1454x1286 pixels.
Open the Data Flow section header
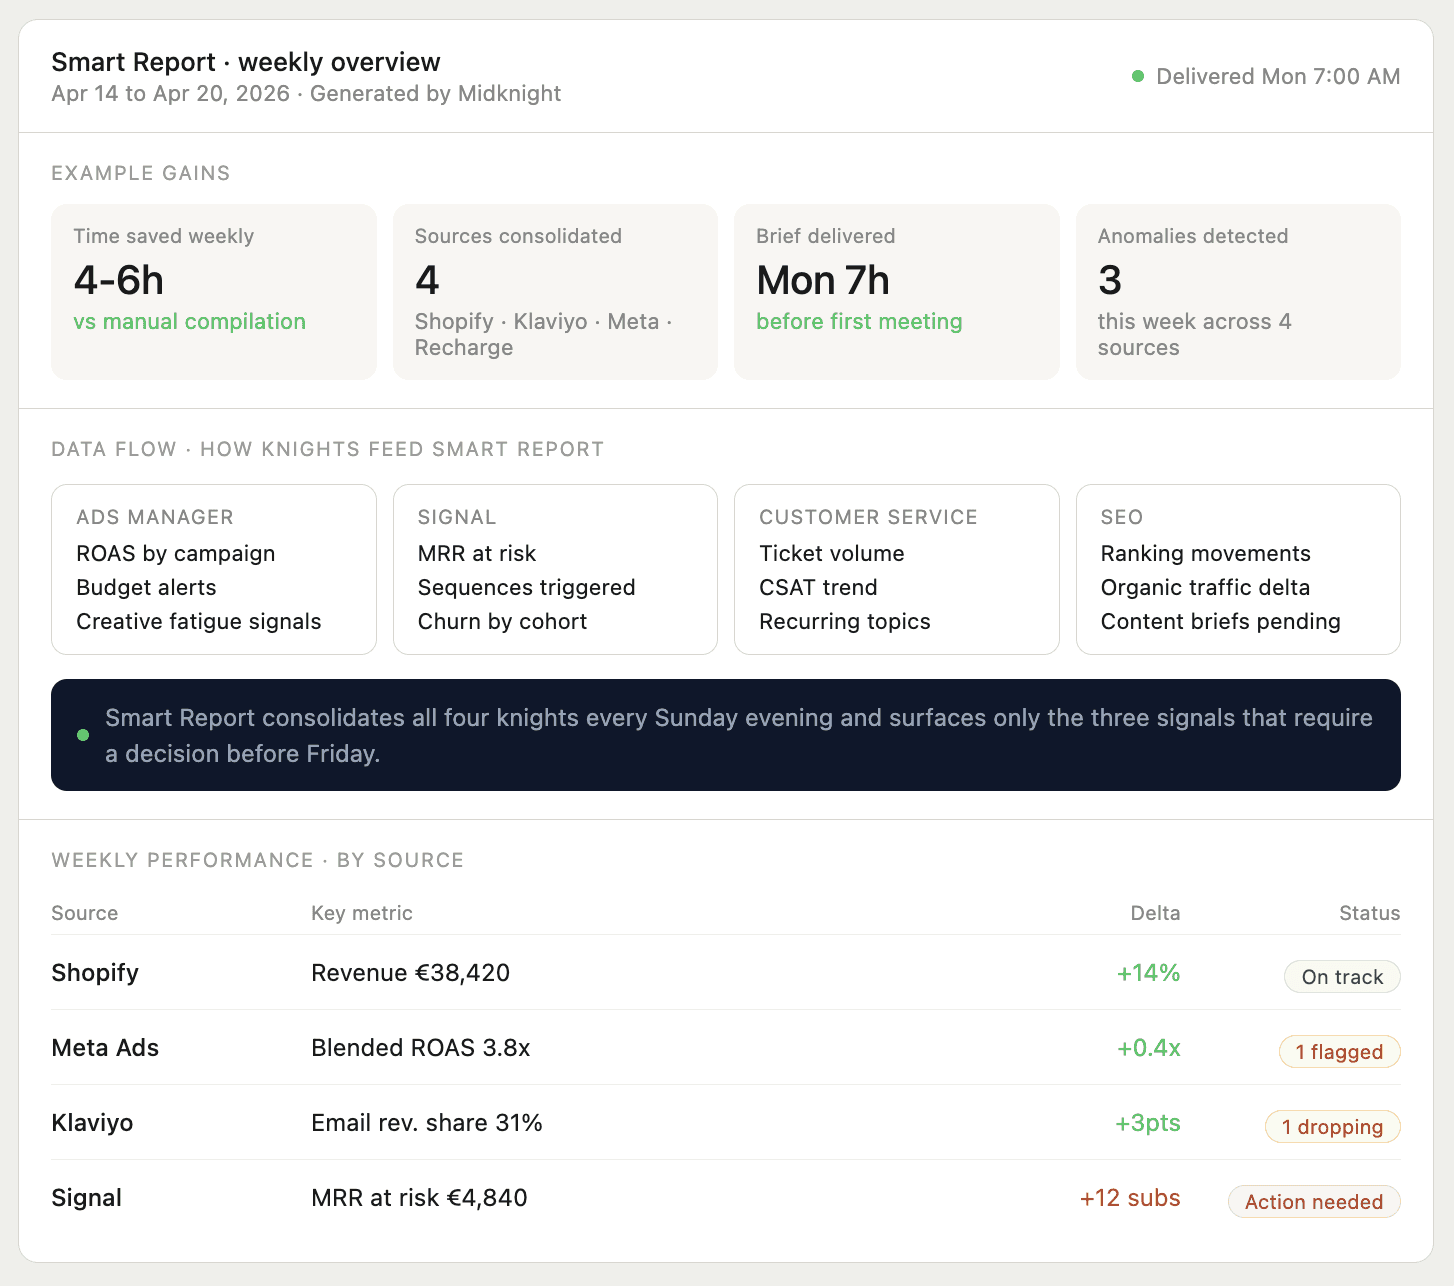tap(327, 449)
